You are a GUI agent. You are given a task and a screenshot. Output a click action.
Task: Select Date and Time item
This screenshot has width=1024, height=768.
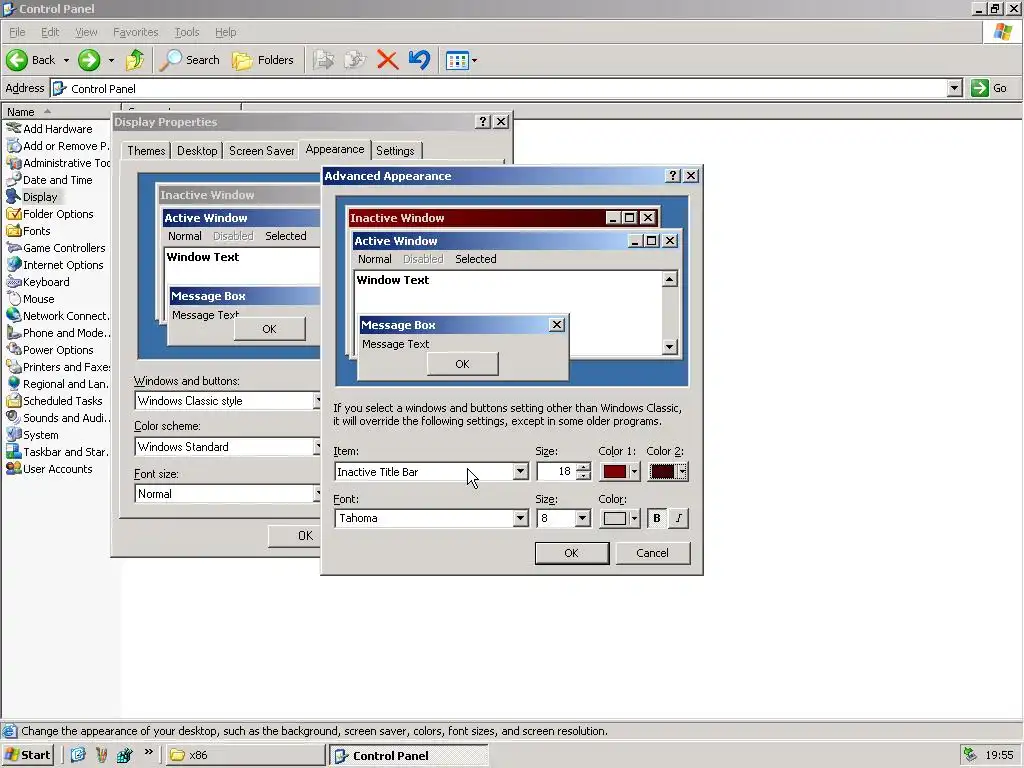(x=50, y=180)
